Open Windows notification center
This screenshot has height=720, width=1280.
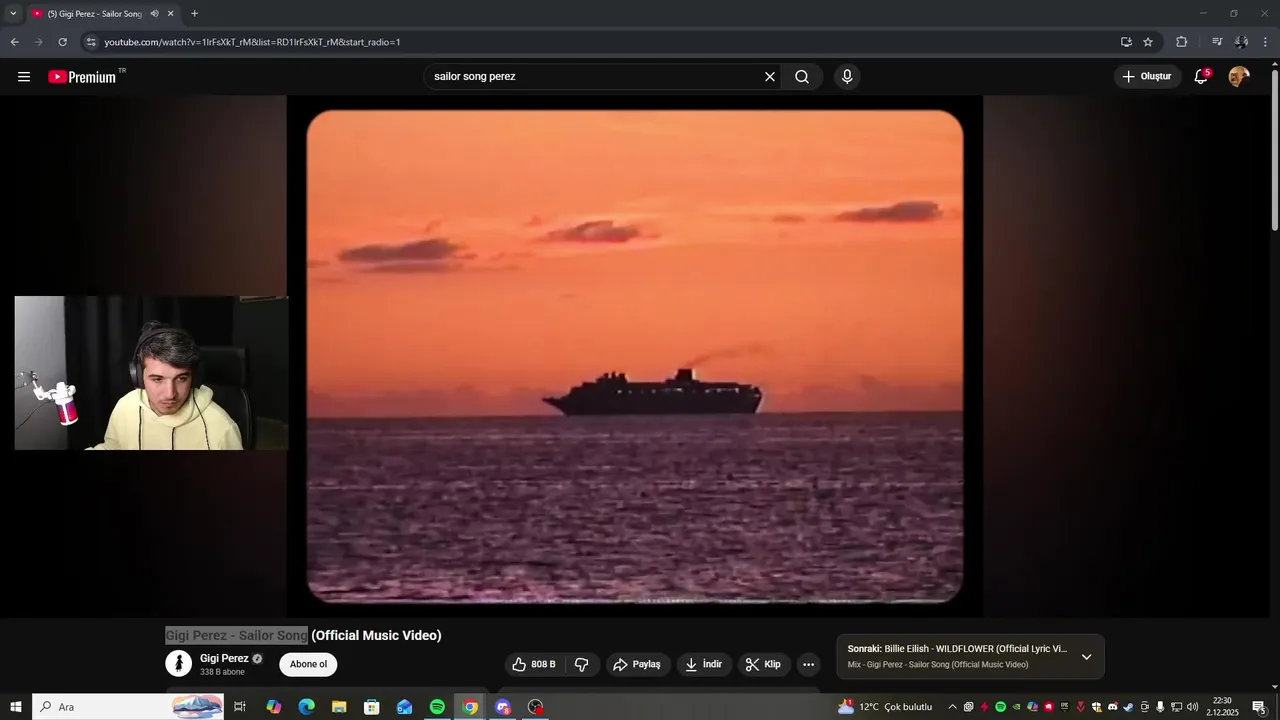pyautogui.click(x=1259, y=707)
